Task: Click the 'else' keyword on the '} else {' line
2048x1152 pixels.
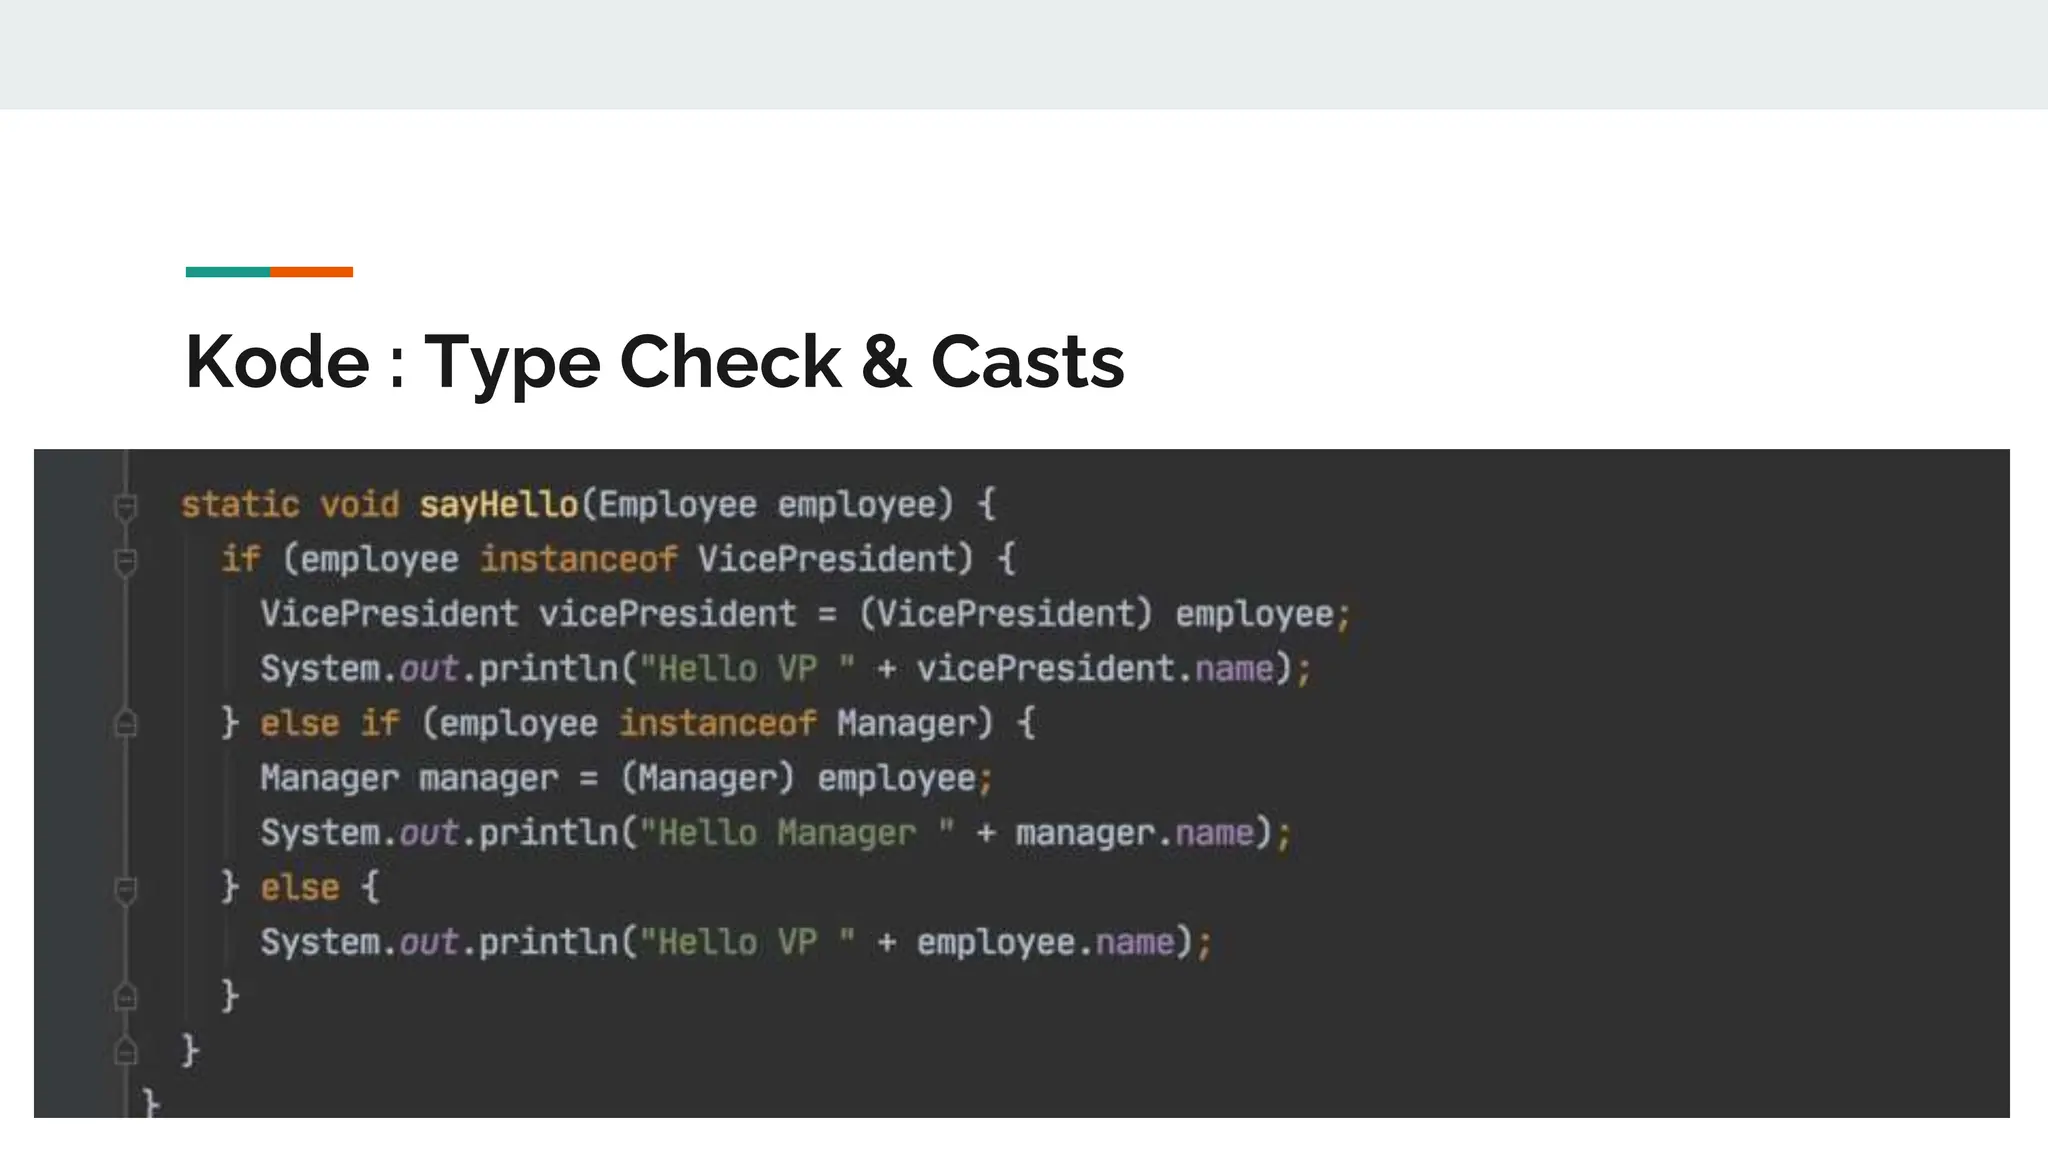Action: (300, 888)
